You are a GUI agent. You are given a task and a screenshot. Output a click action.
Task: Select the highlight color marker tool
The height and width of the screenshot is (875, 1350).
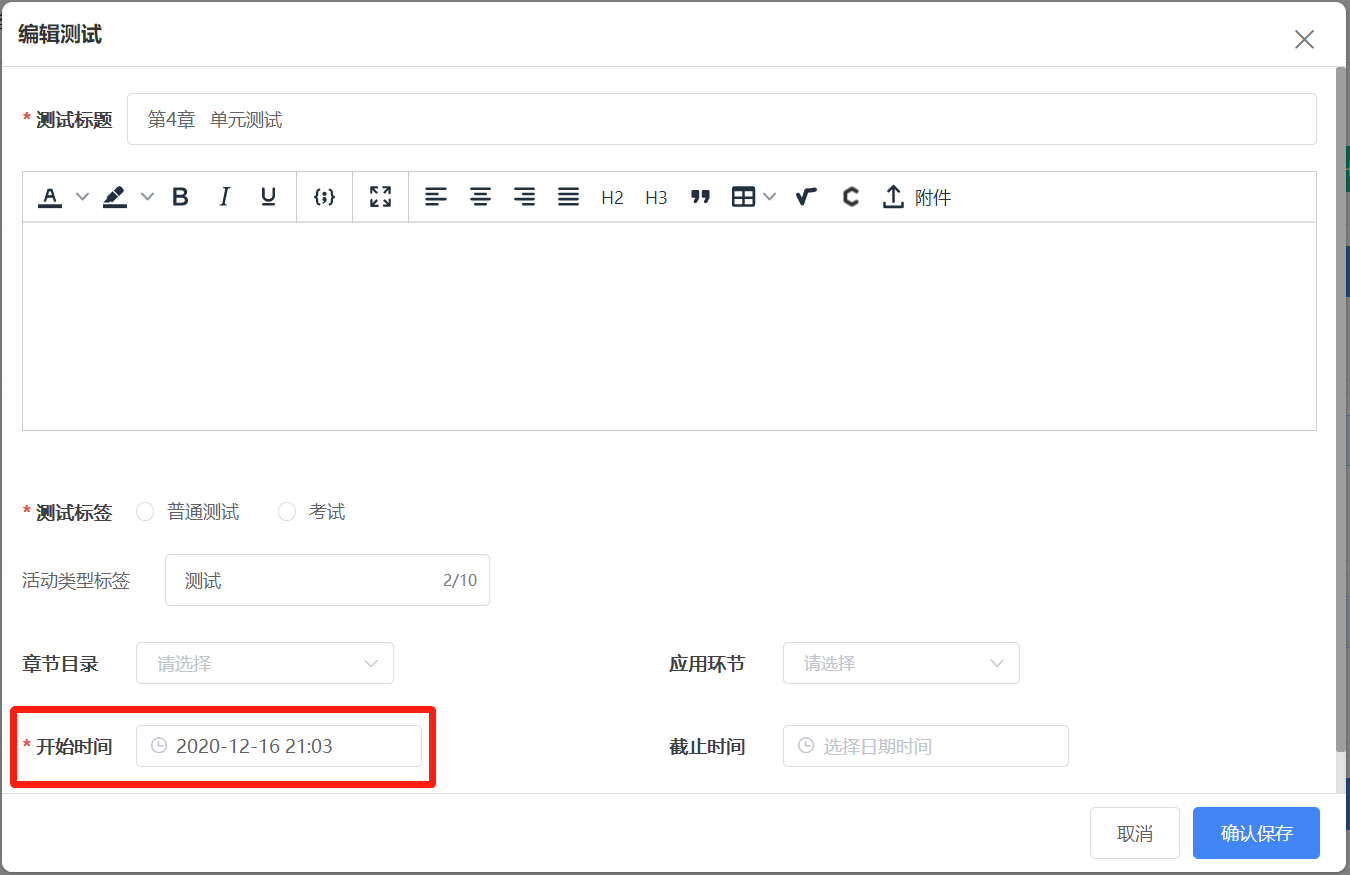(115, 197)
